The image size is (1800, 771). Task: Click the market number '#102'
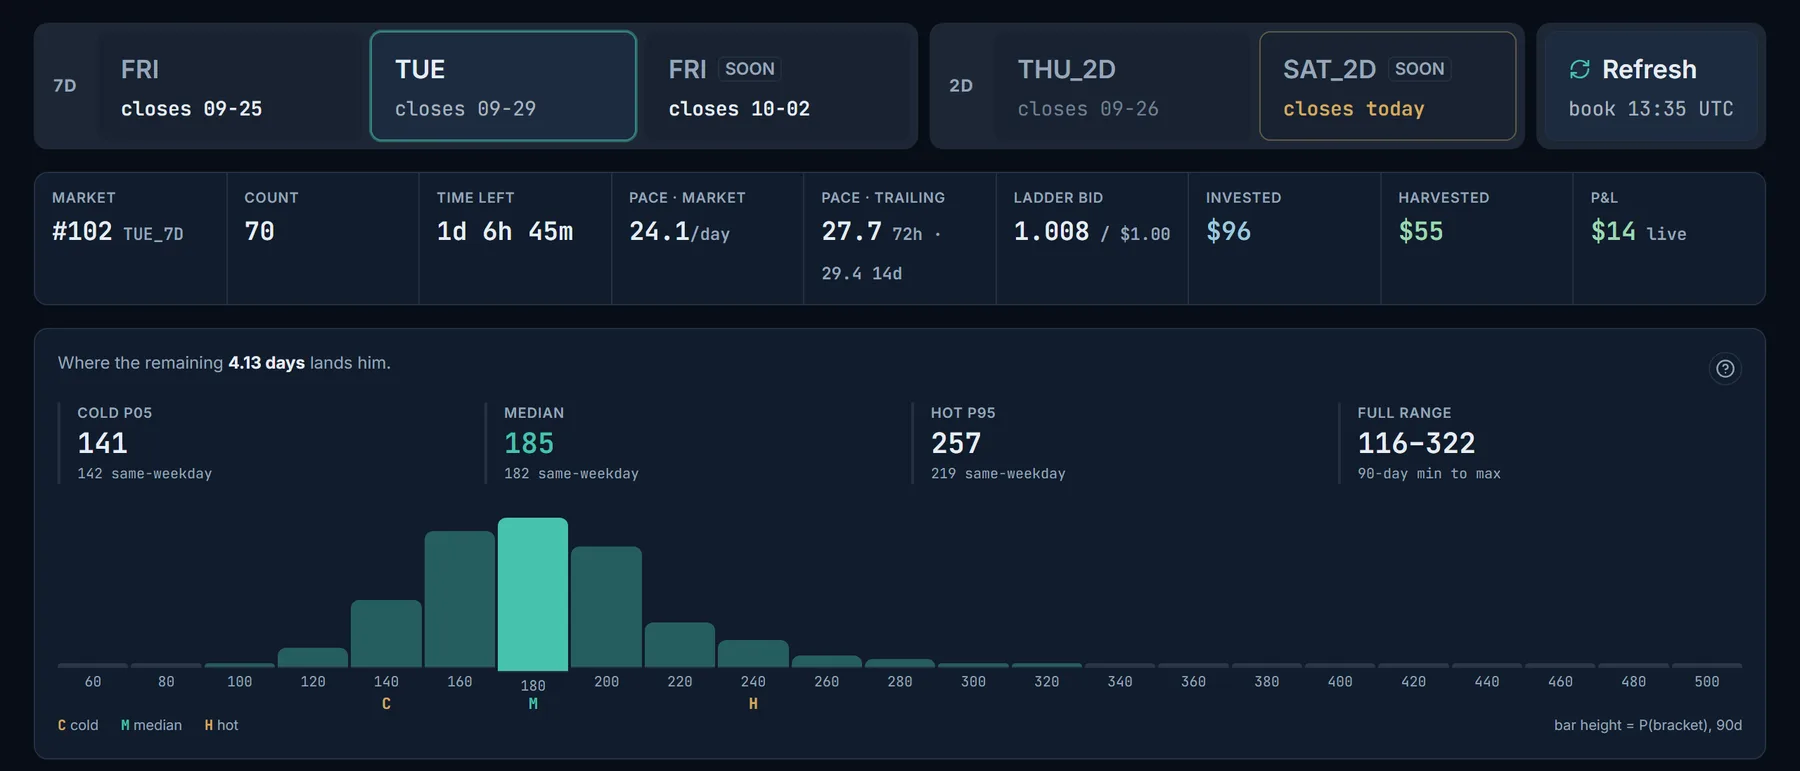coord(82,231)
